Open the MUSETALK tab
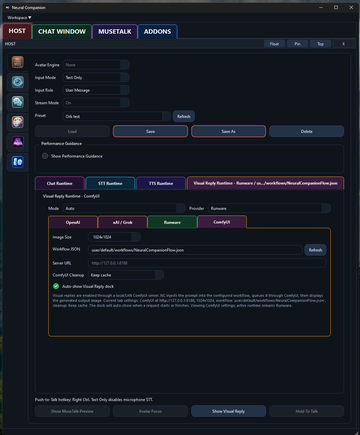The image size is (360, 435). [115, 31]
